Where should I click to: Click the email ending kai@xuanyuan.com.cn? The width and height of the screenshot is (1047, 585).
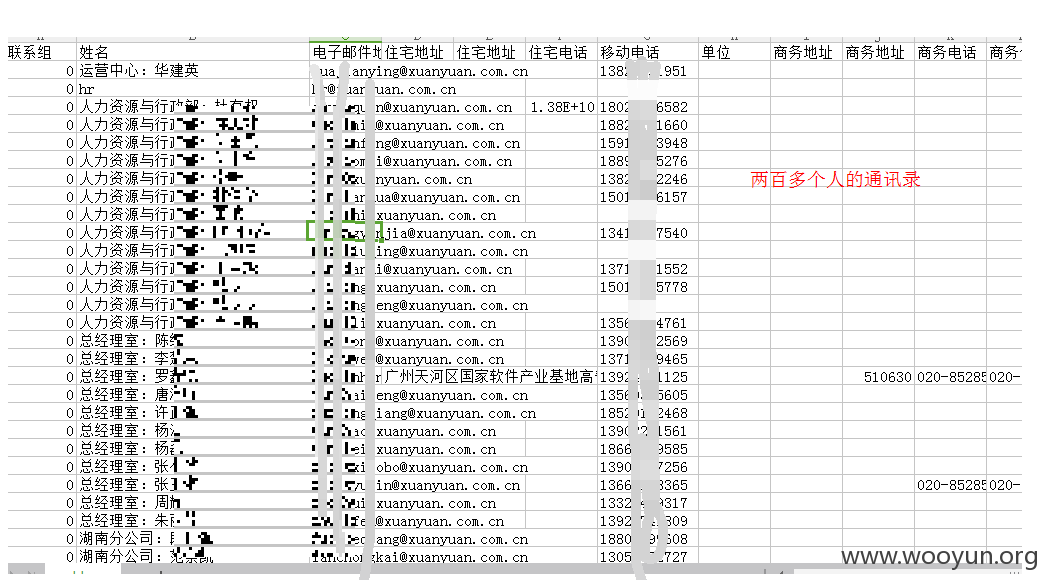421,557
